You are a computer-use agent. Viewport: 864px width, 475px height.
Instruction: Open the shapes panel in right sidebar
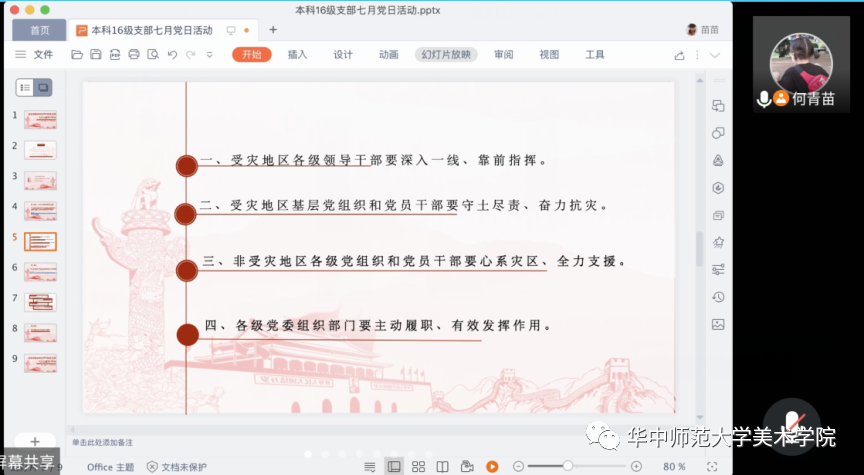(x=718, y=132)
